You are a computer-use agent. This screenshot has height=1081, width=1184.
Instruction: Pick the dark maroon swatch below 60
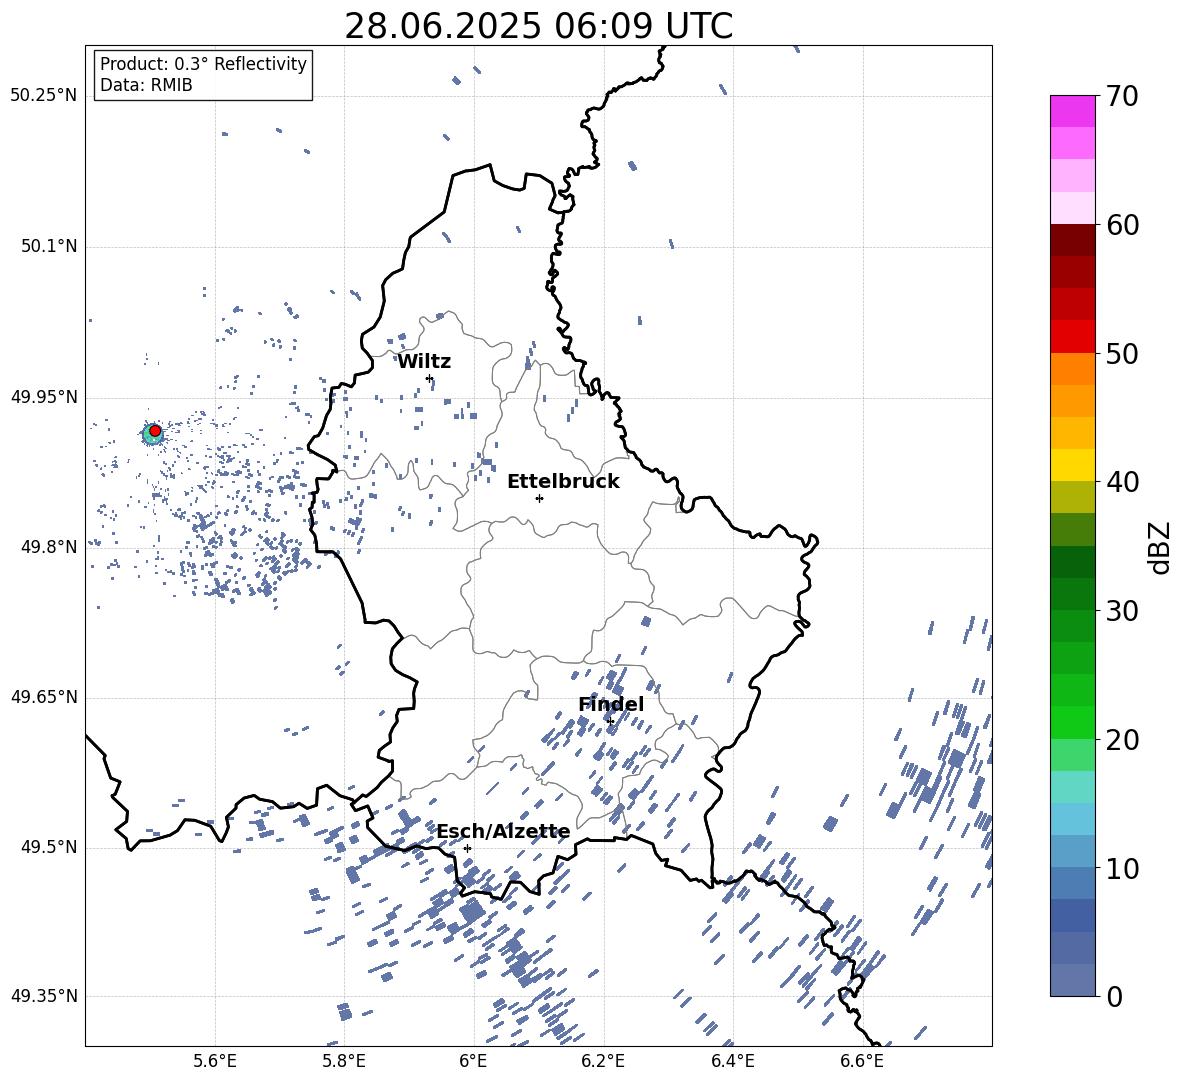[x=1073, y=240]
